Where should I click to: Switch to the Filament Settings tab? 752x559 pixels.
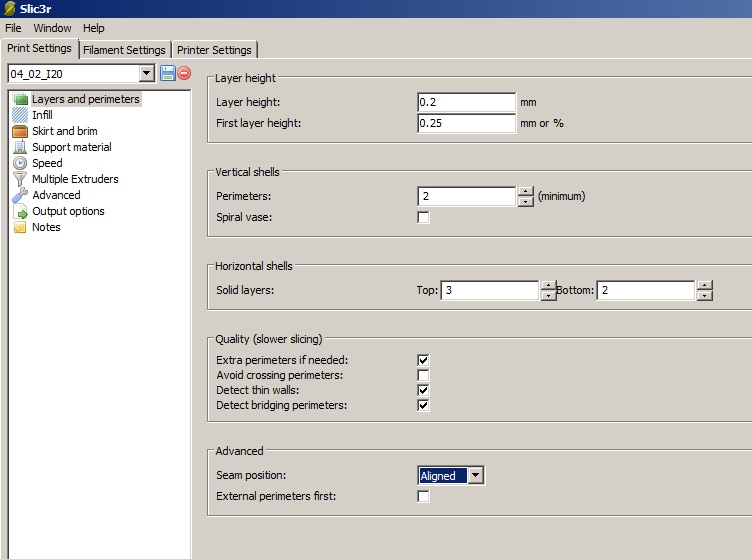tap(124, 50)
